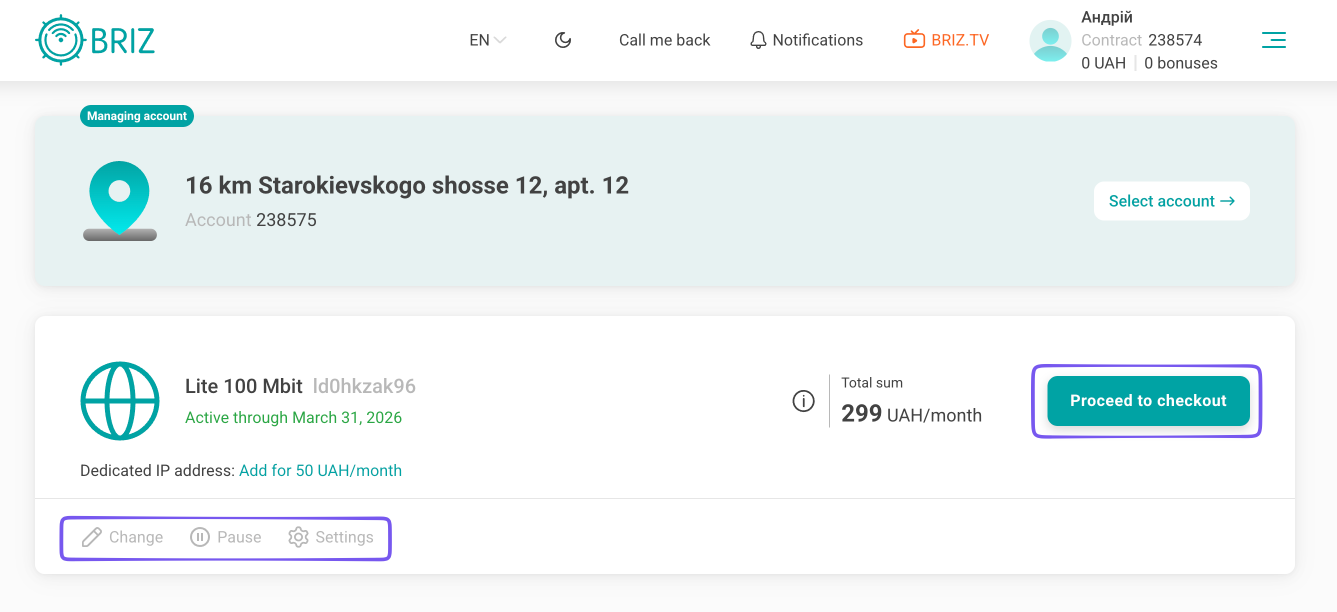Click the Managing account badge
The width and height of the screenshot is (1337, 612).
137,116
